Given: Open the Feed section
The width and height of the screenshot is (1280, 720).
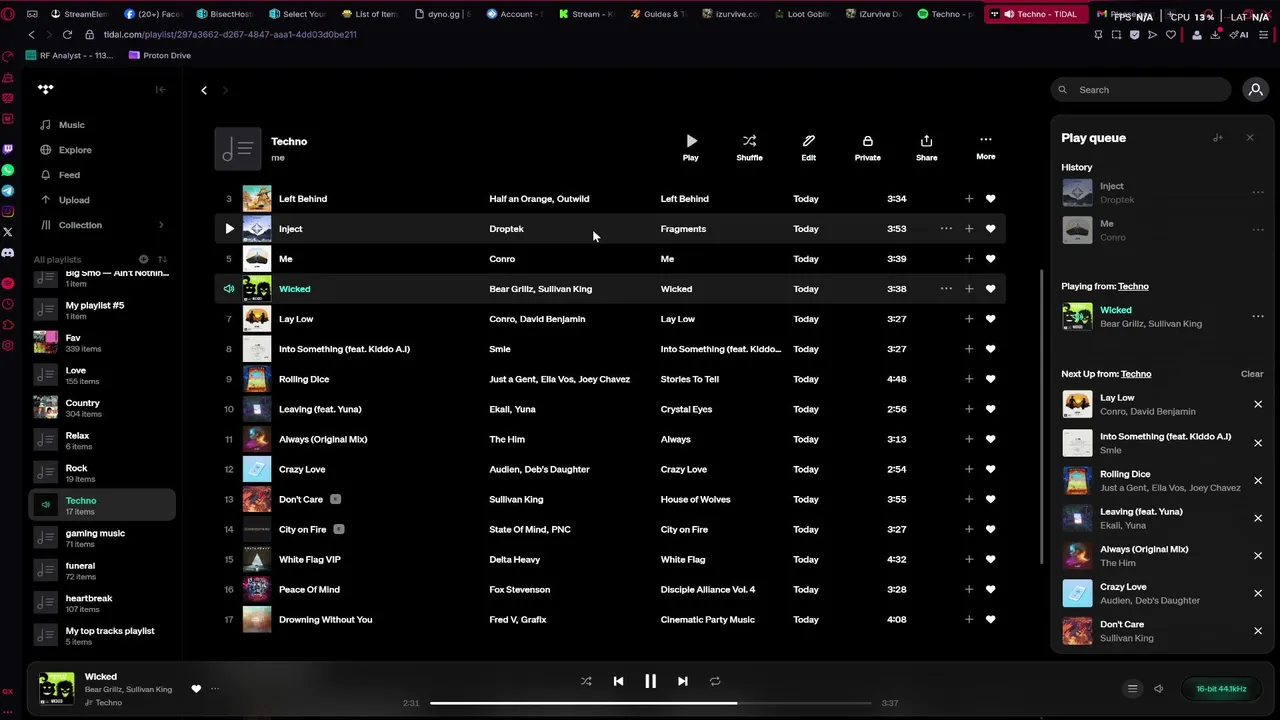Looking at the screenshot, I should tap(69, 175).
